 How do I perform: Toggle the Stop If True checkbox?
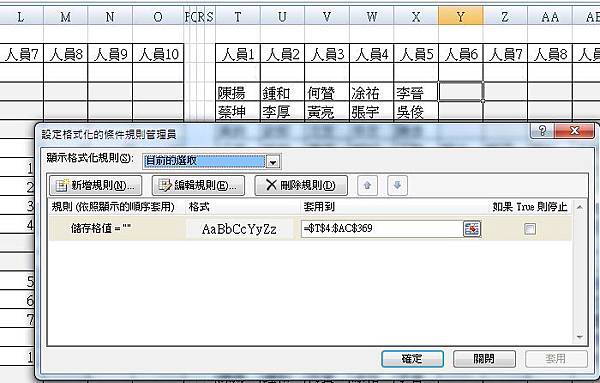coord(530,229)
